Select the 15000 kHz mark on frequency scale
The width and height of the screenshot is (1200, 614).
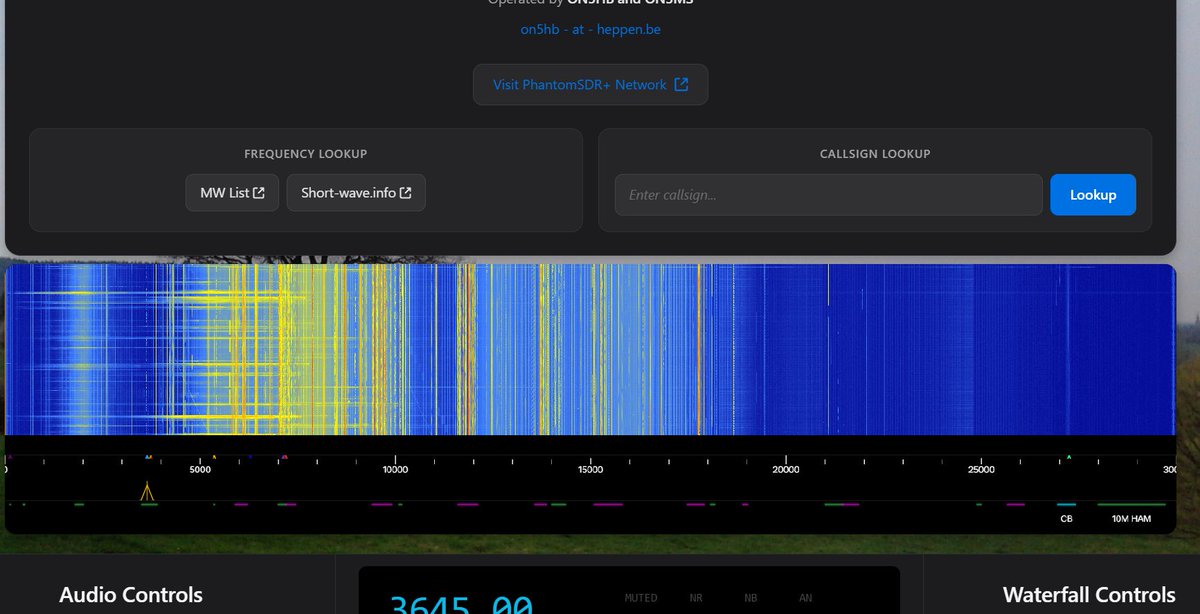click(x=591, y=470)
